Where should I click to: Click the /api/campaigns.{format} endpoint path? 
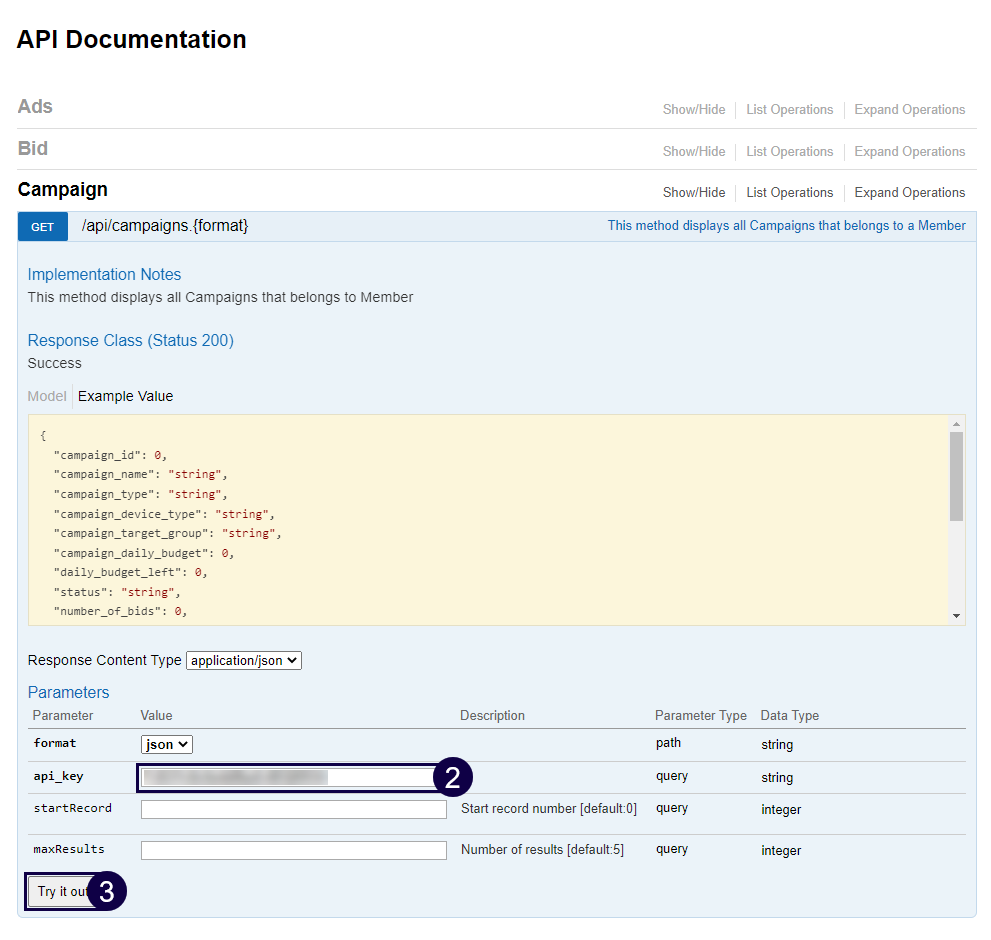165,226
